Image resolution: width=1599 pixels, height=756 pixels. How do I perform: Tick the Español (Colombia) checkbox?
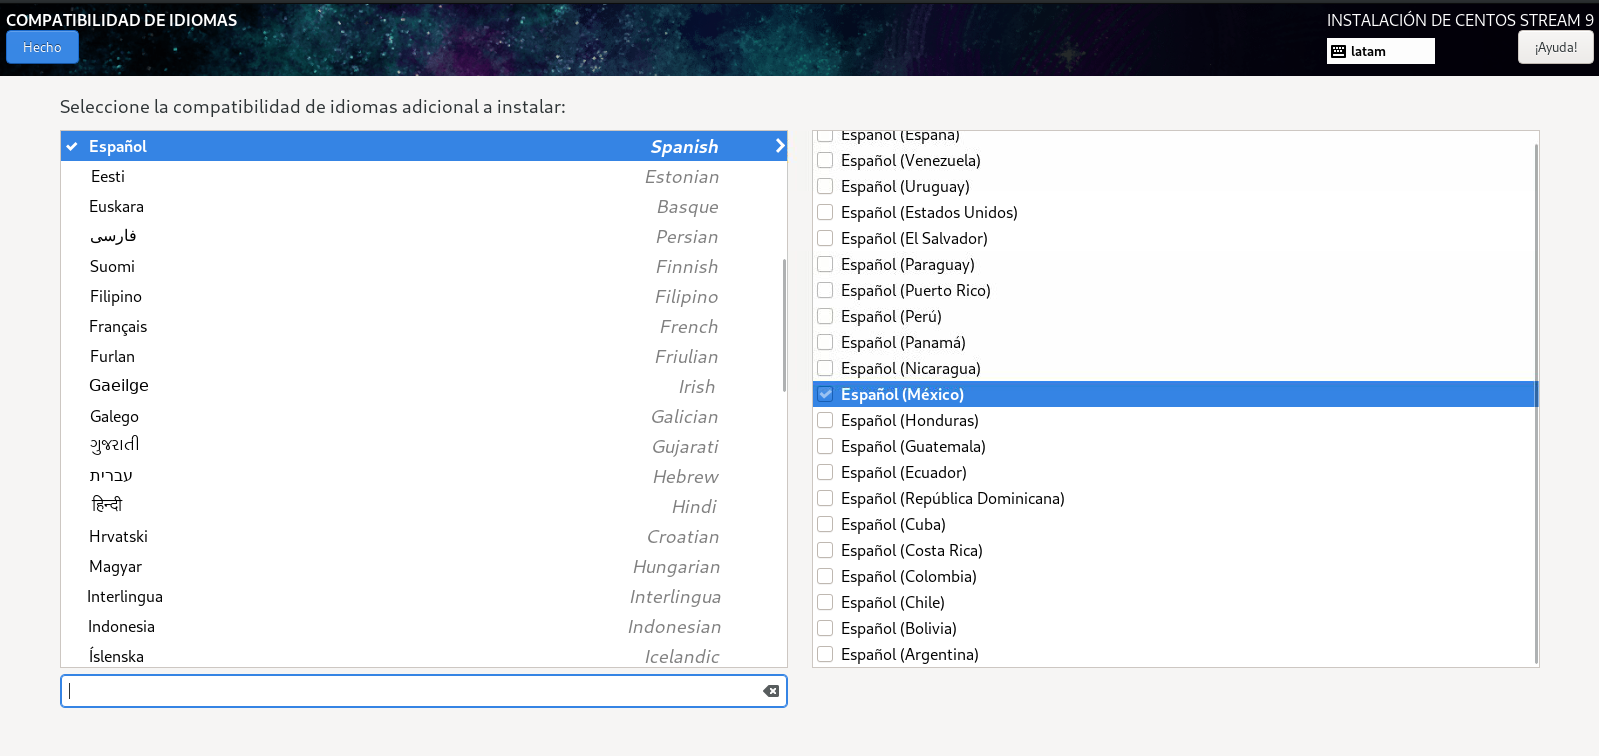click(825, 576)
